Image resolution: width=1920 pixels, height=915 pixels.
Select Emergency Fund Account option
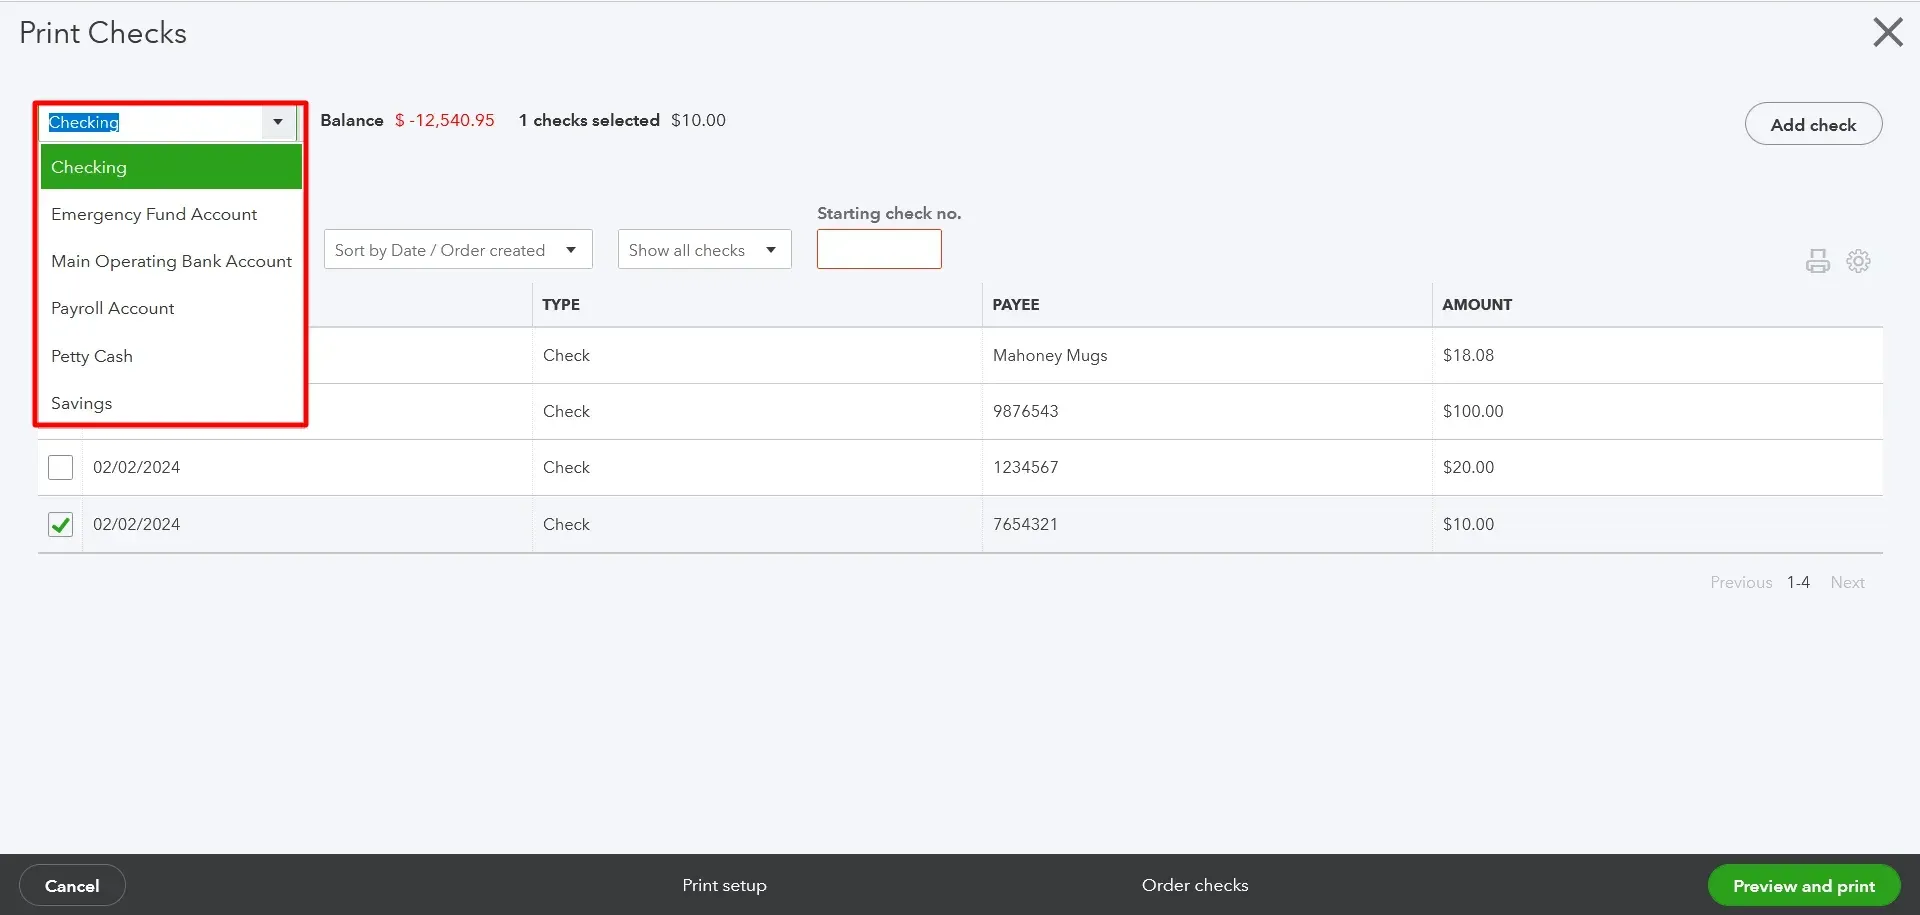tap(171, 214)
